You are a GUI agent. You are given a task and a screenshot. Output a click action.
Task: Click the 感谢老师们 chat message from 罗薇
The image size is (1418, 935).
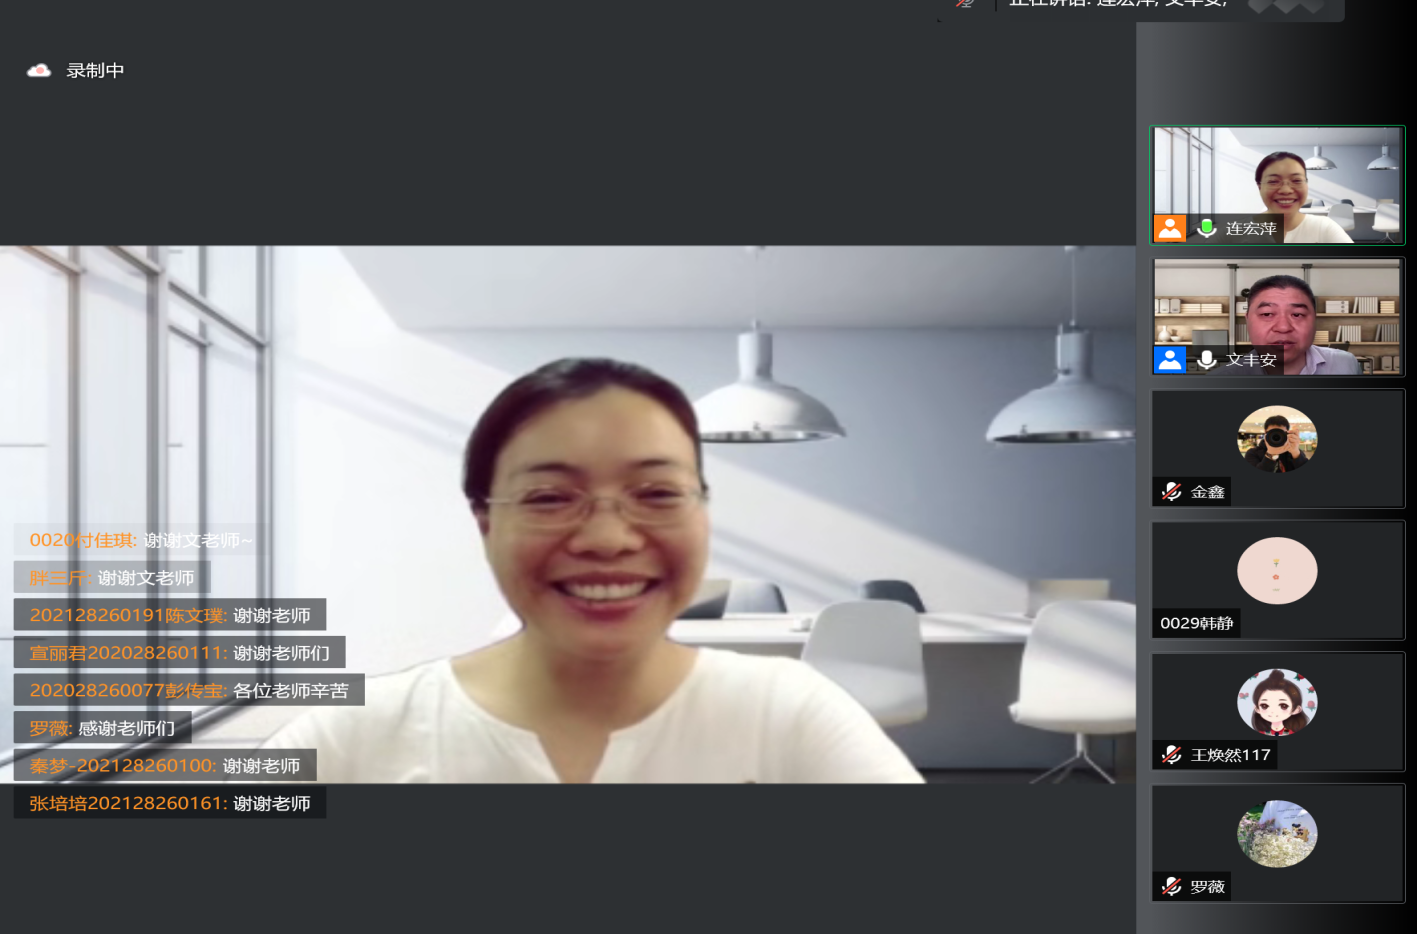pos(102,728)
